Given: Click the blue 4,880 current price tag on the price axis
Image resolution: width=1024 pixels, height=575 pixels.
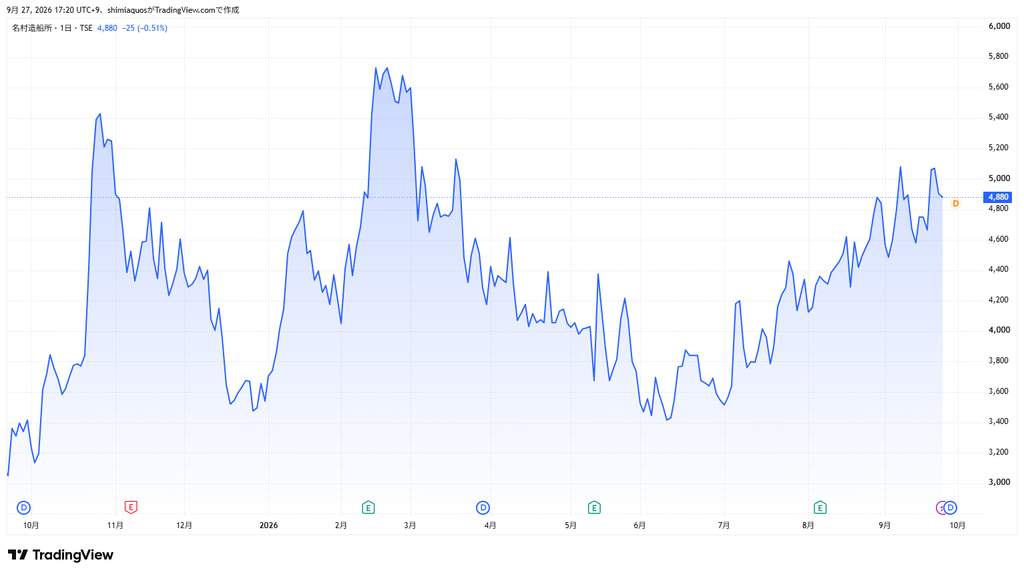Looking at the screenshot, I should [x=997, y=197].
